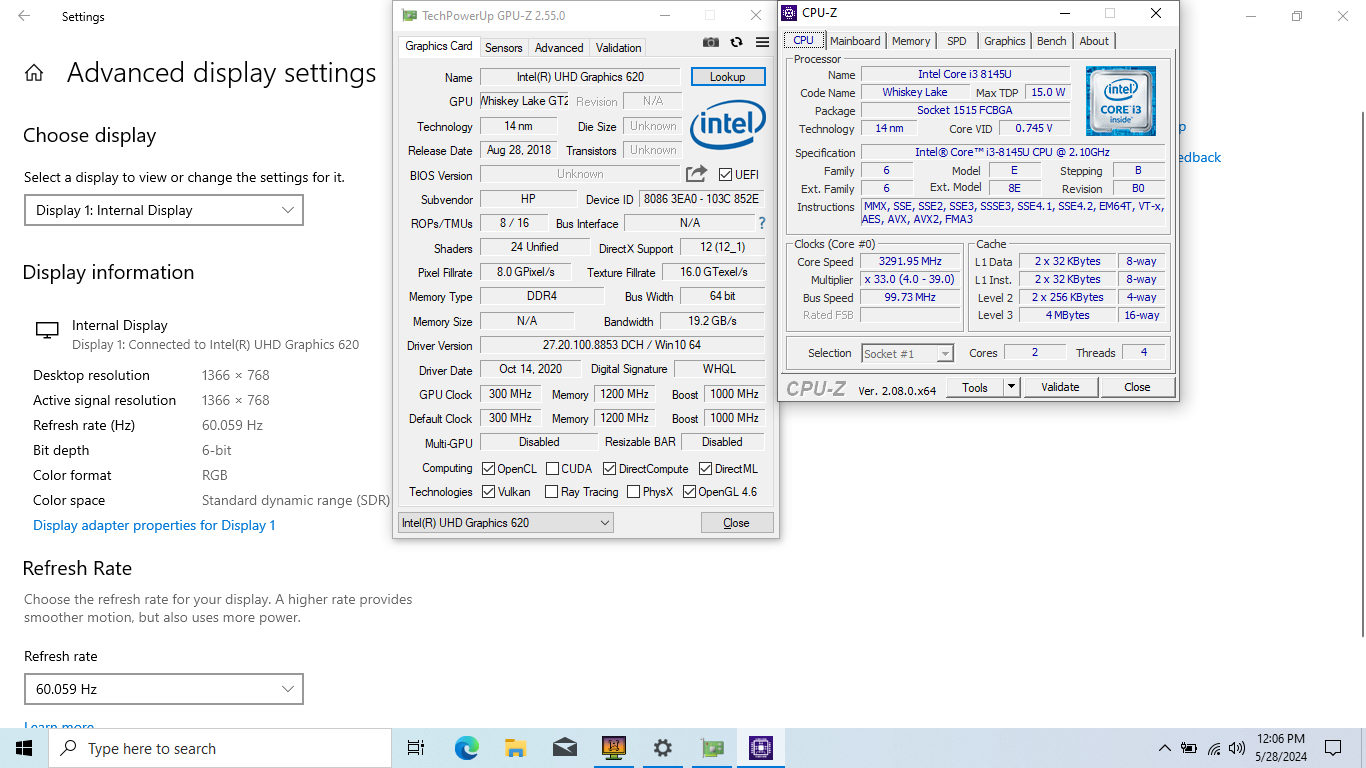Click the CPU-Z processor Name value field
1366x768 pixels.
coord(965,74)
